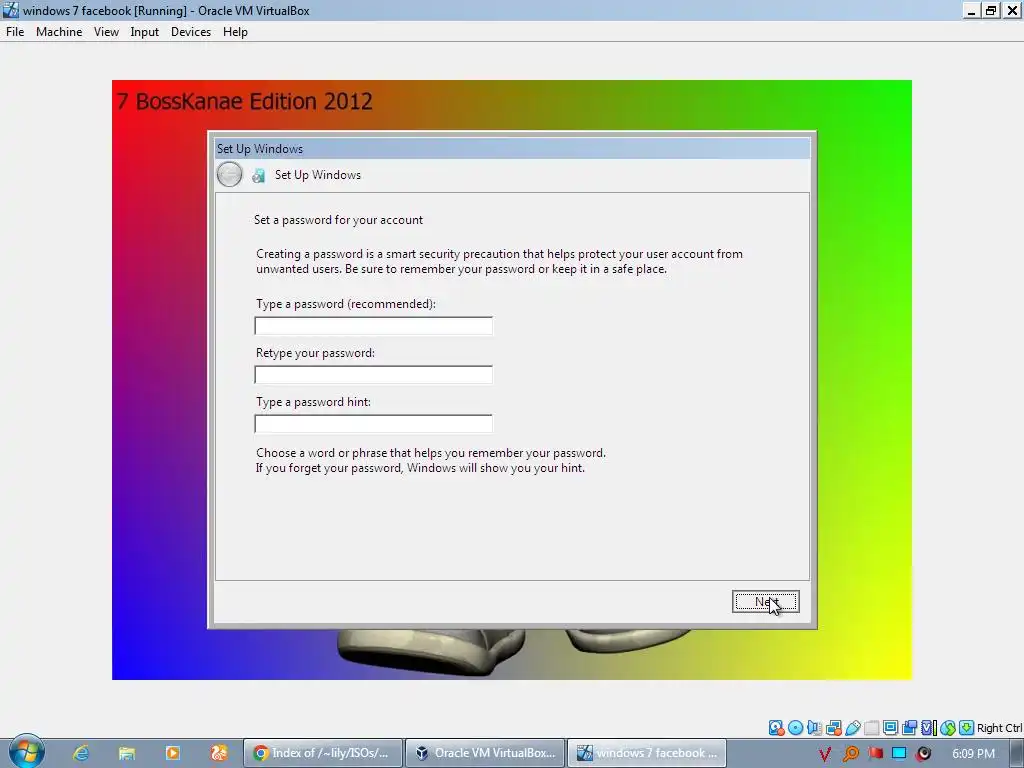Open the Input menu
The image size is (1024, 768).
click(144, 32)
